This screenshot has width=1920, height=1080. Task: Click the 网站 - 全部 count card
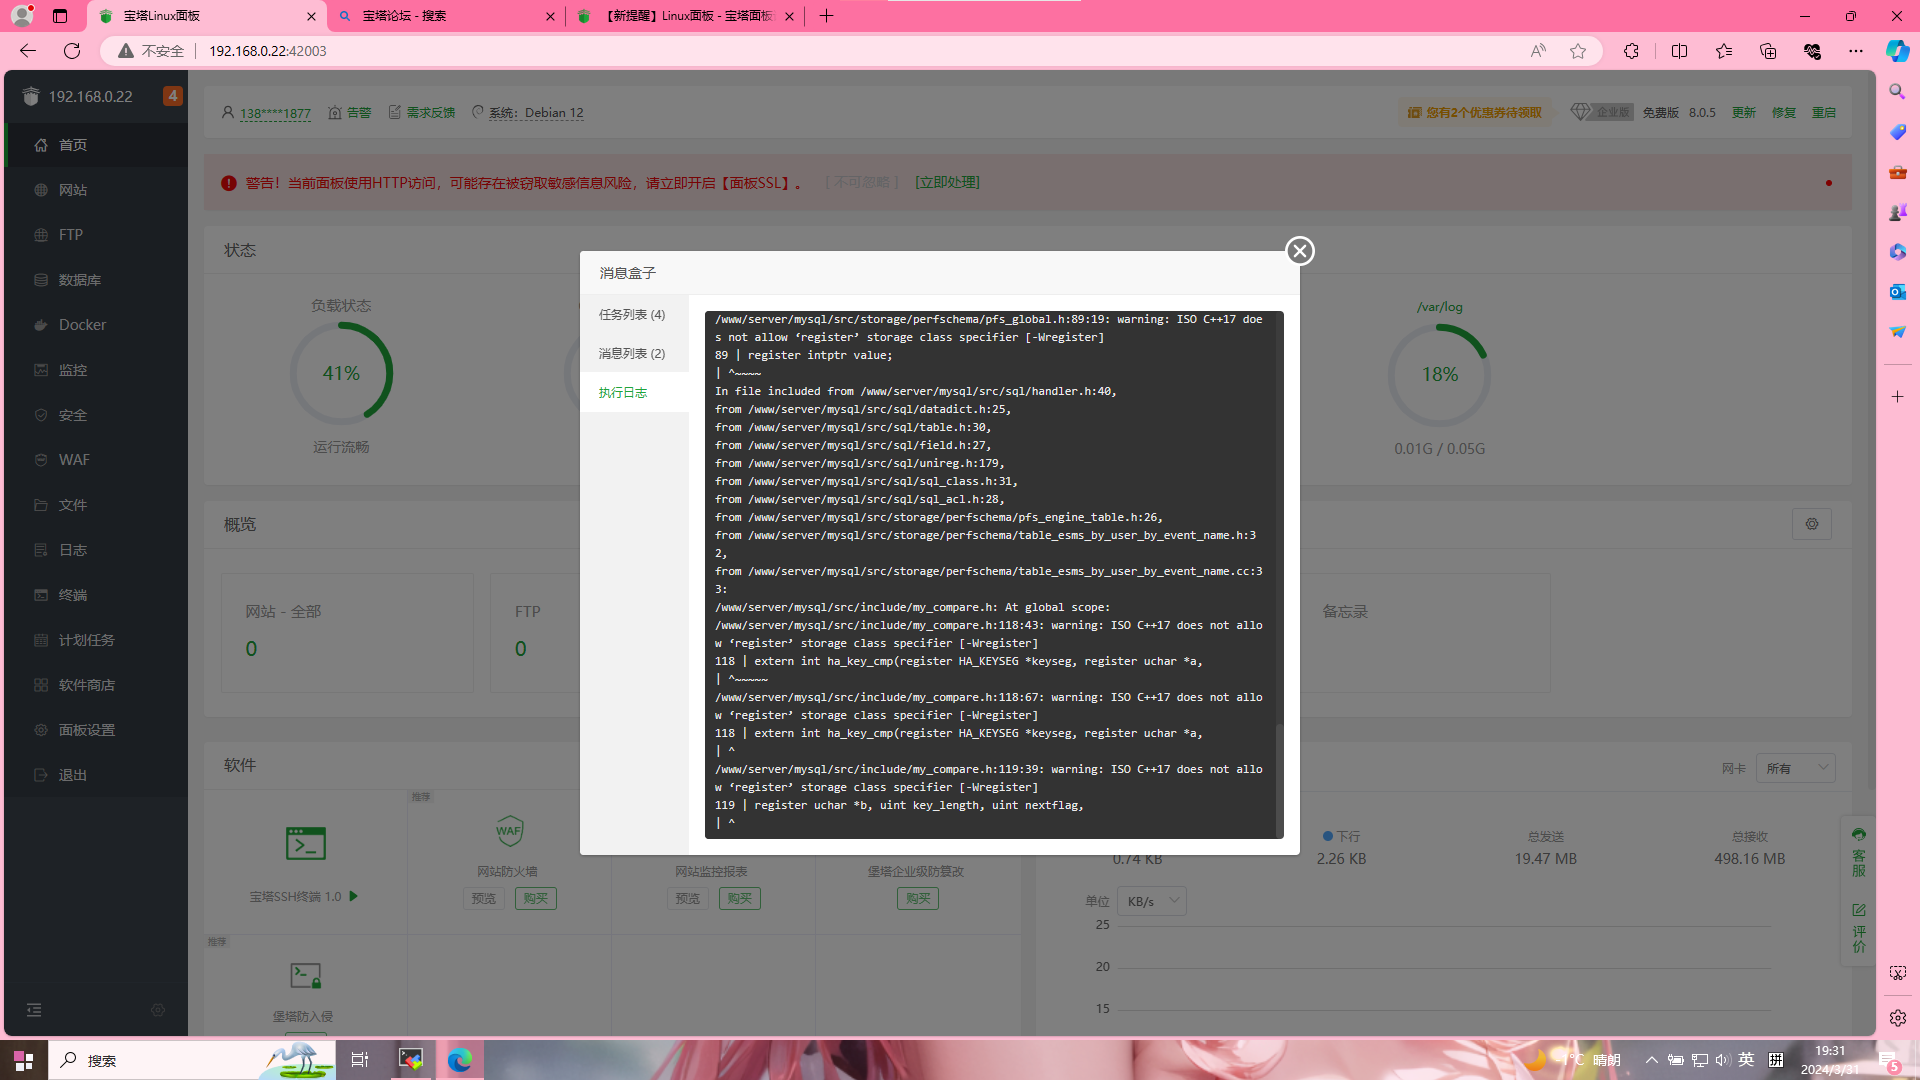pos(347,633)
